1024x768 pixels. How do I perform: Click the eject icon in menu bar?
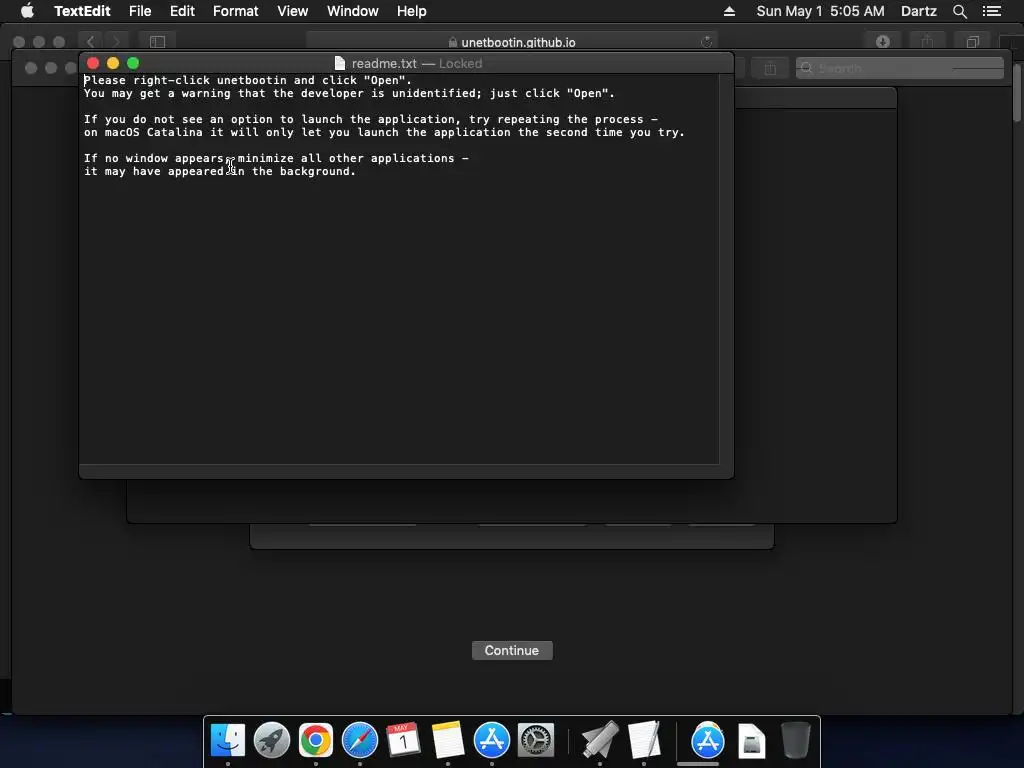click(x=729, y=11)
